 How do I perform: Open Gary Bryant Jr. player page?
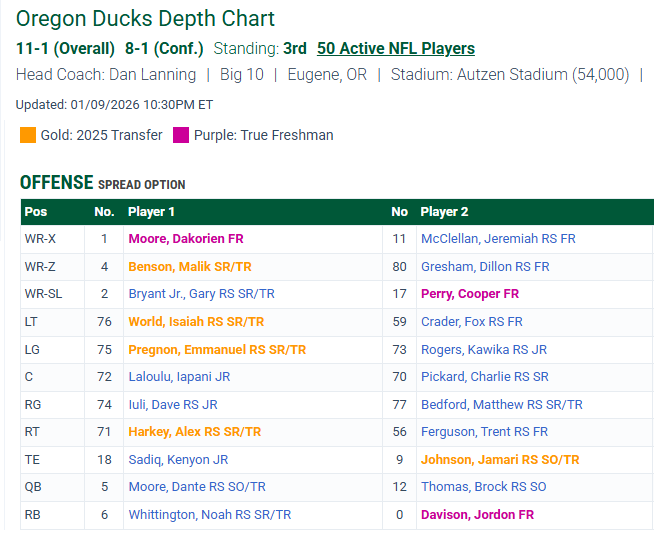pyautogui.click(x=201, y=294)
